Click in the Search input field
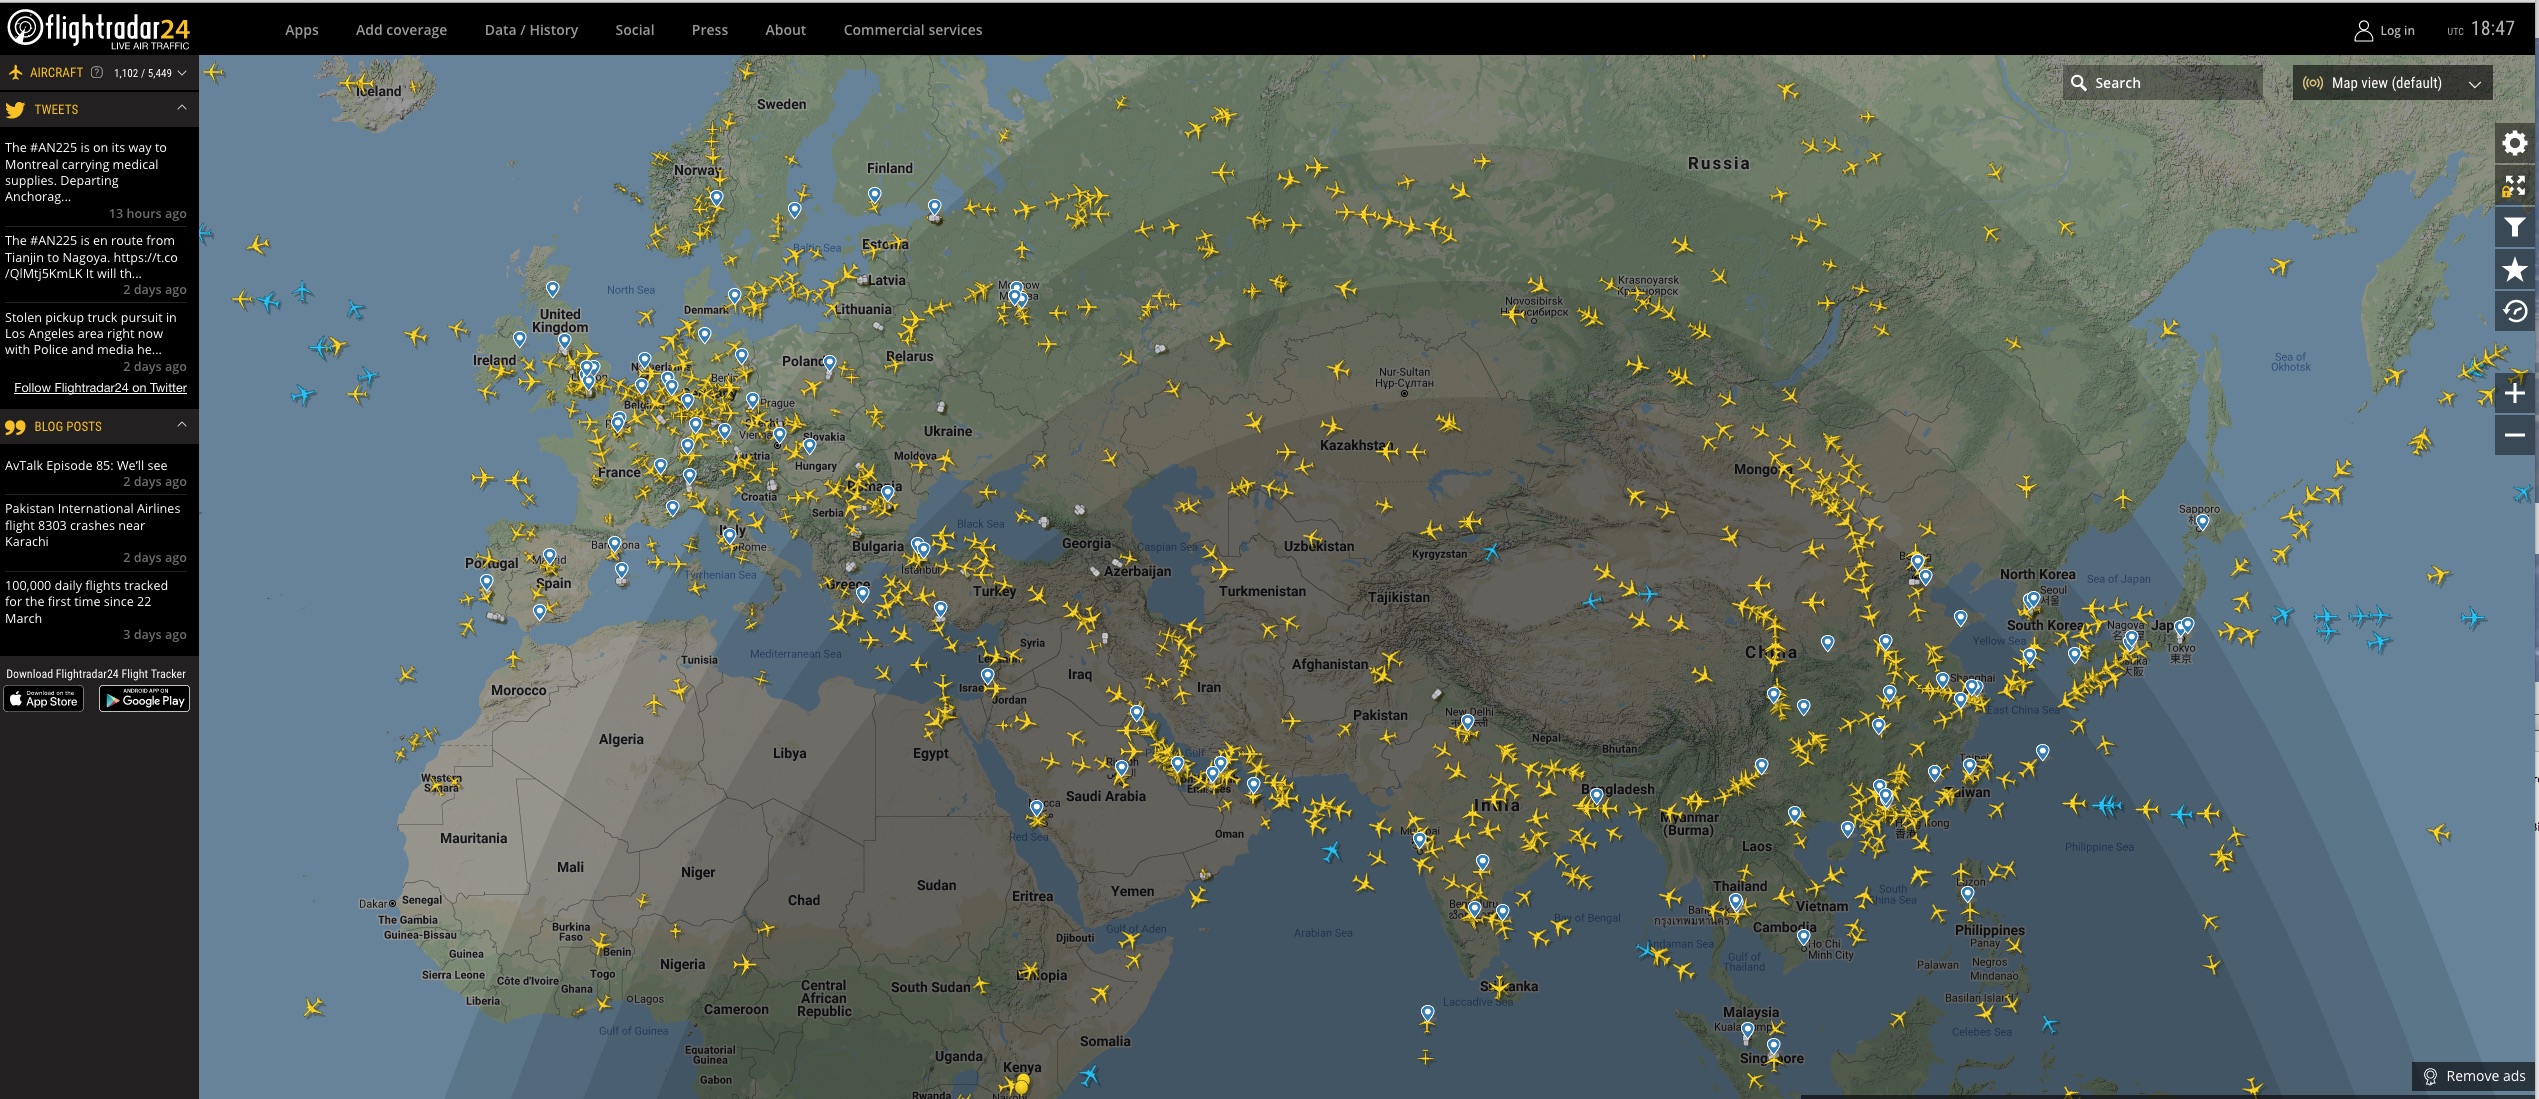Image resolution: width=2539 pixels, height=1099 pixels. tap(2162, 83)
